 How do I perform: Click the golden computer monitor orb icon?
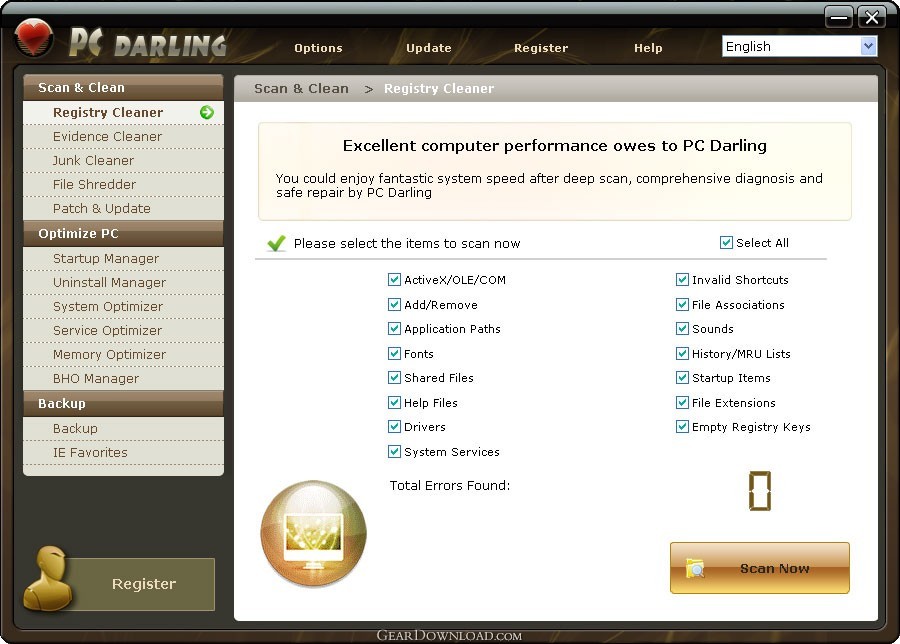pyautogui.click(x=313, y=533)
